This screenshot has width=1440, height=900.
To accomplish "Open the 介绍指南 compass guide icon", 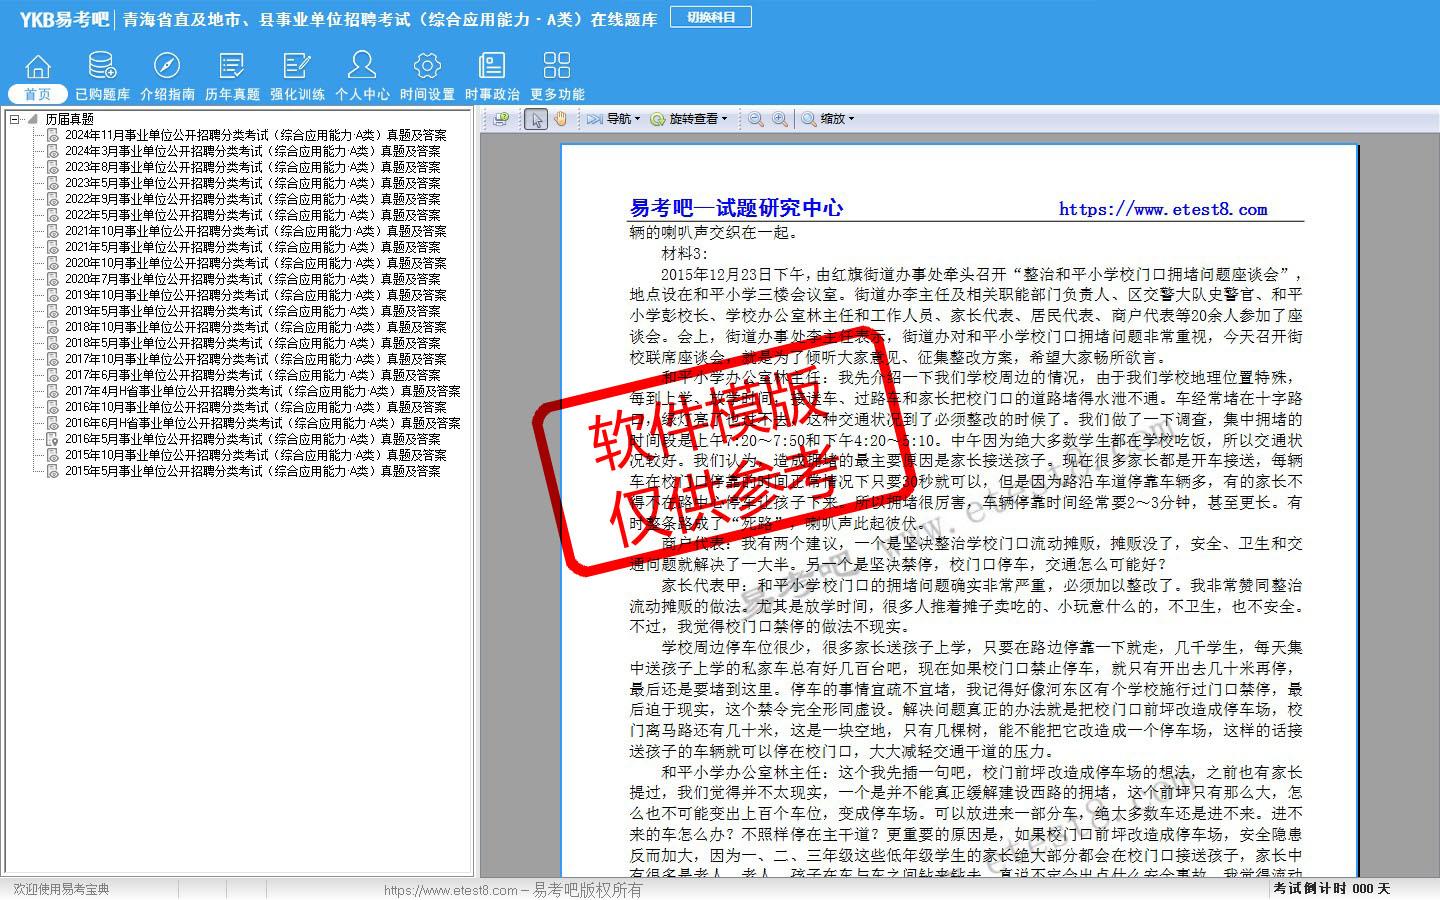I will 167,76.
